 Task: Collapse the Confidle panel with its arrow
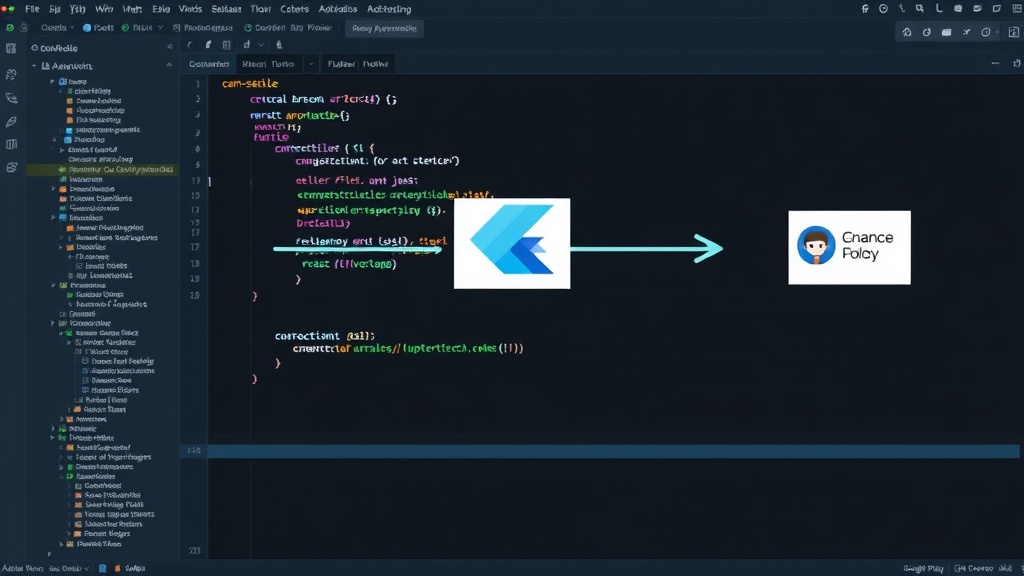tap(170, 47)
